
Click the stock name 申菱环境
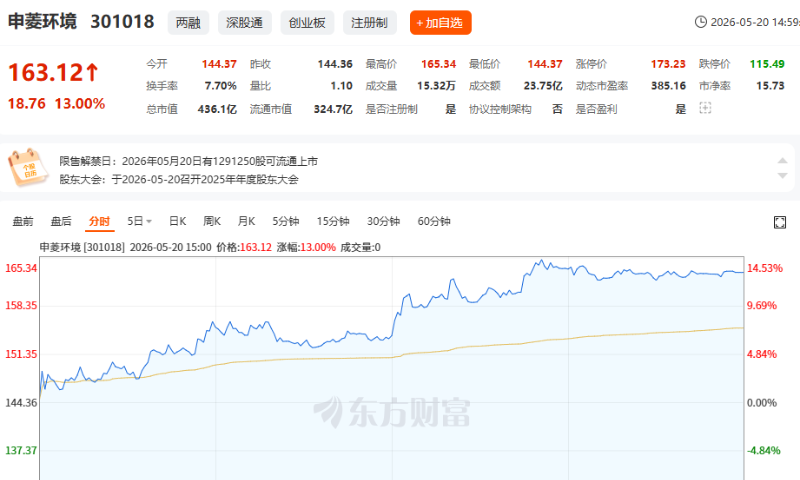point(42,21)
